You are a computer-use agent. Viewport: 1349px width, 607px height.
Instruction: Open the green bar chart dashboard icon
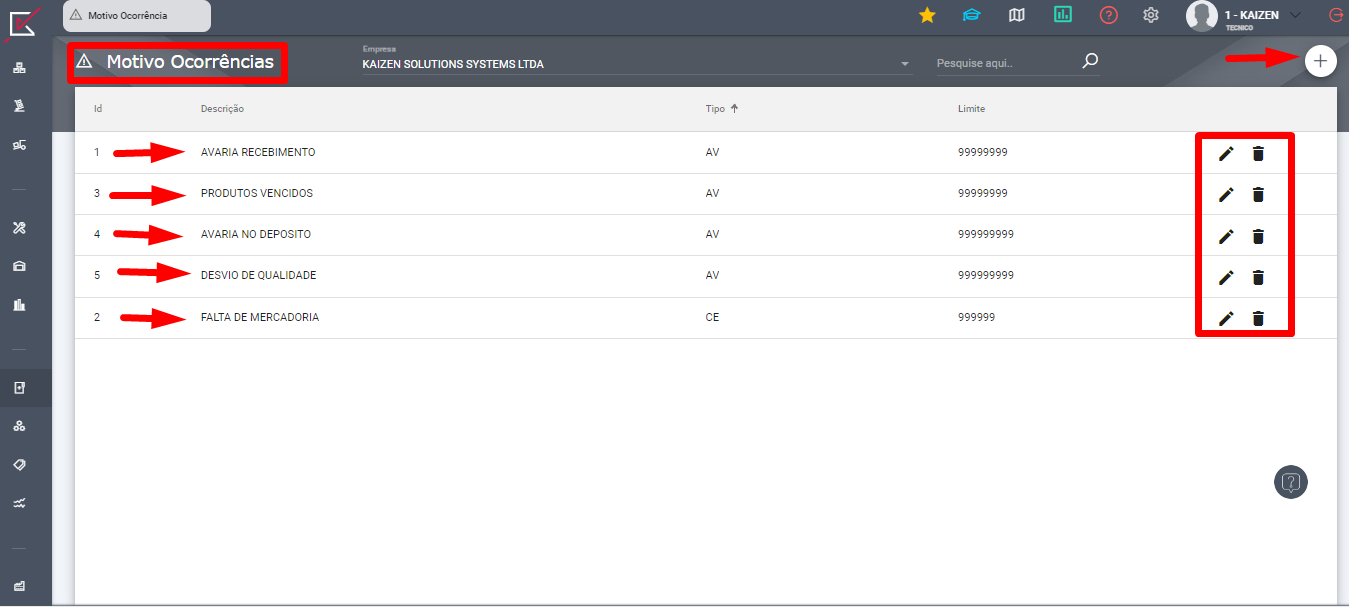pyautogui.click(x=1063, y=14)
